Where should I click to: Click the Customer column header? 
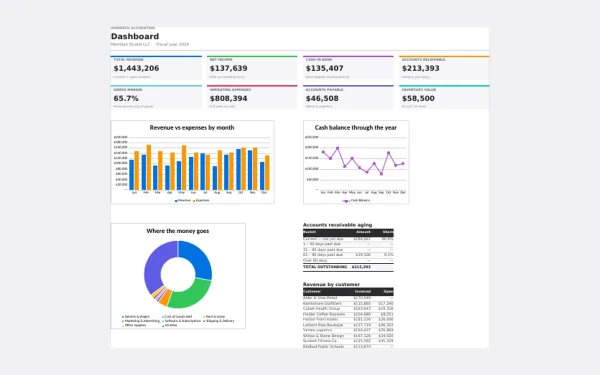(312, 292)
